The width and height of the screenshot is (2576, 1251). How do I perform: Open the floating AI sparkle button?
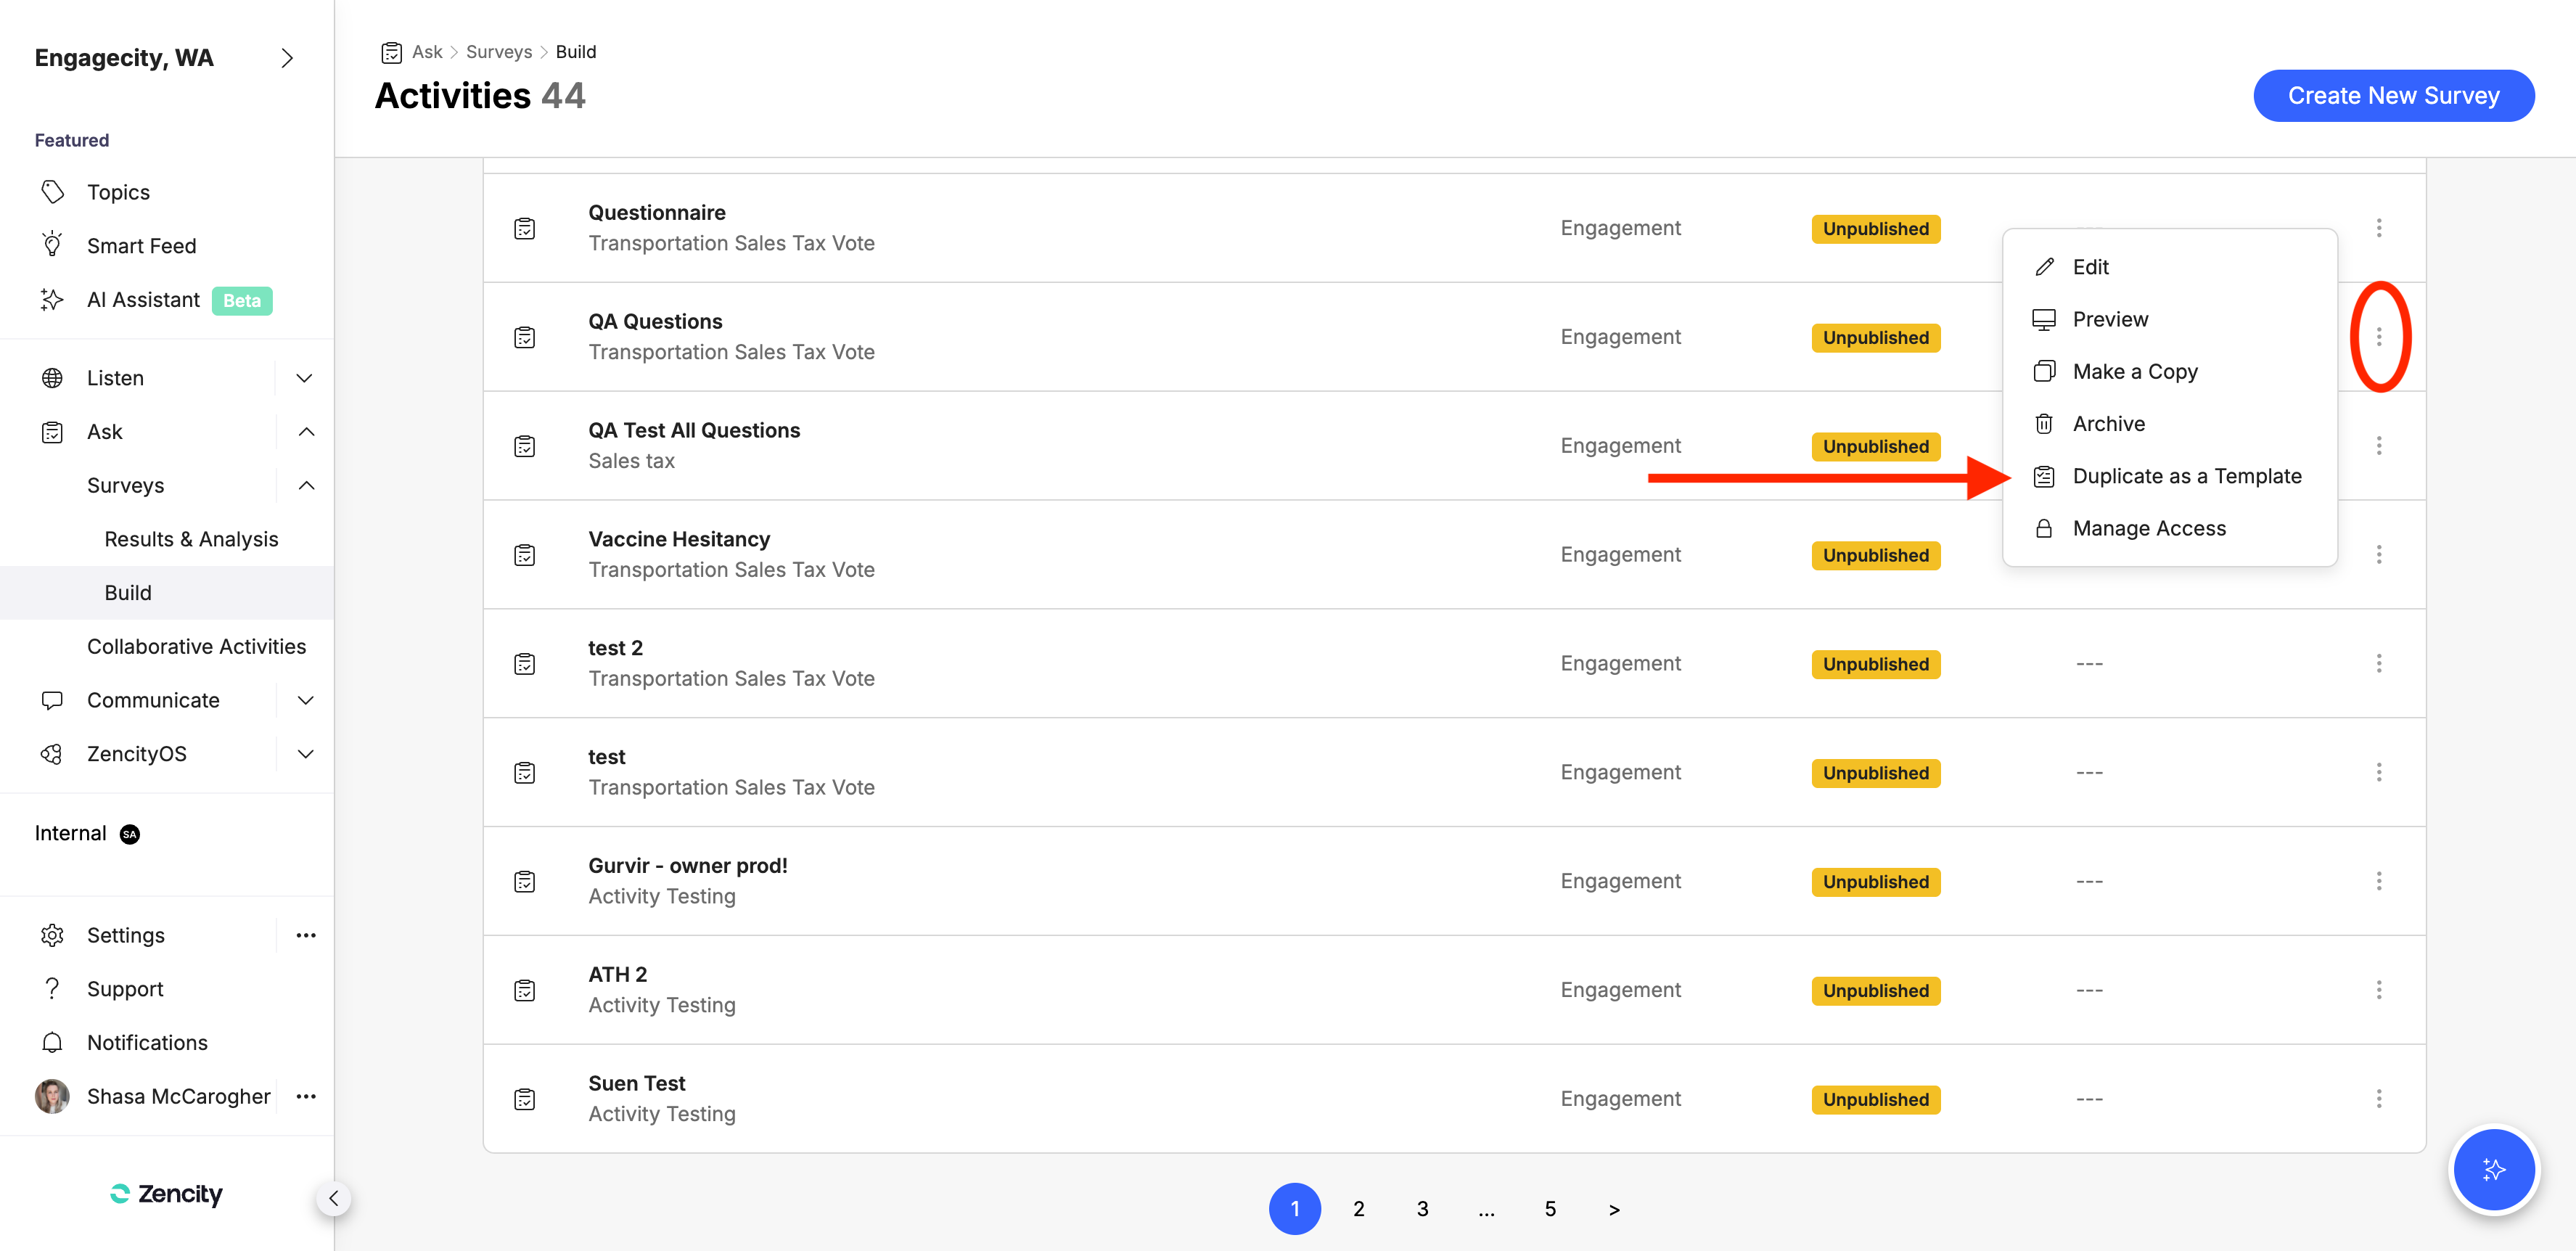[2493, 1169]
